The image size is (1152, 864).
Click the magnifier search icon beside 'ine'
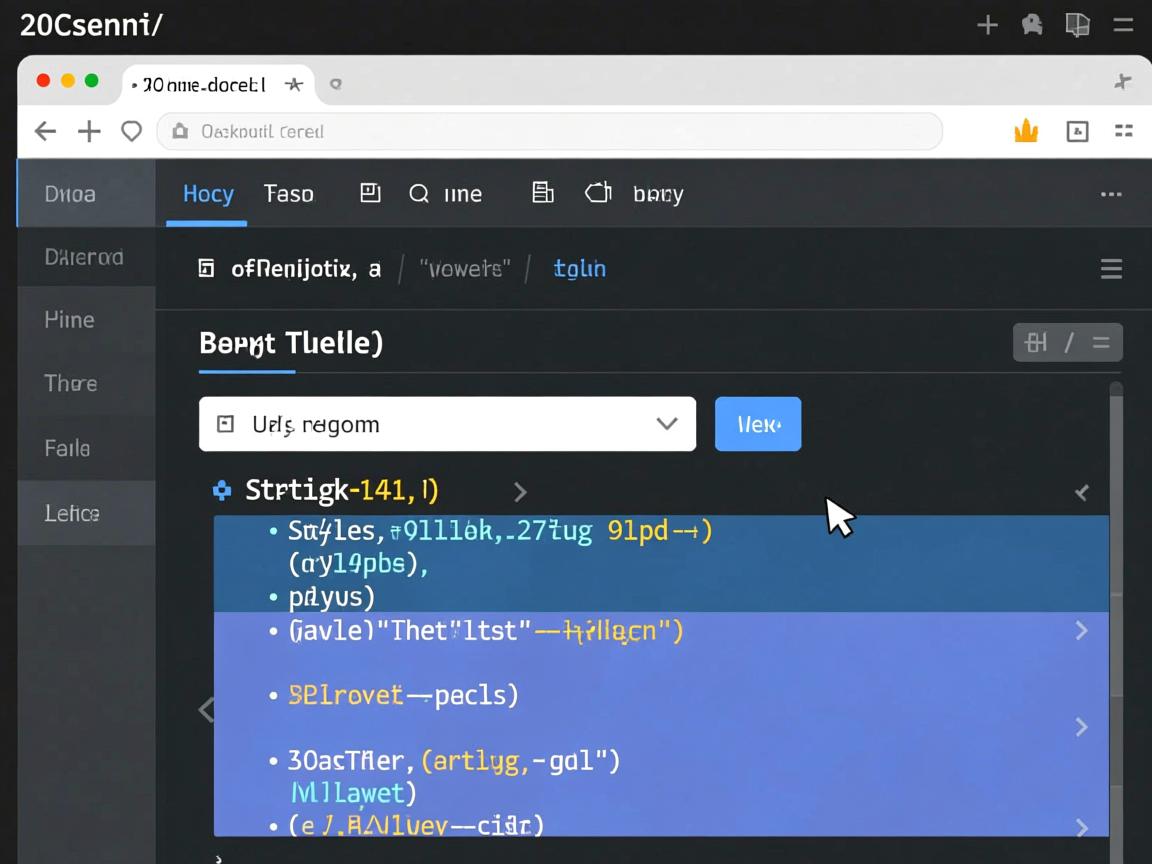point(419,194)
